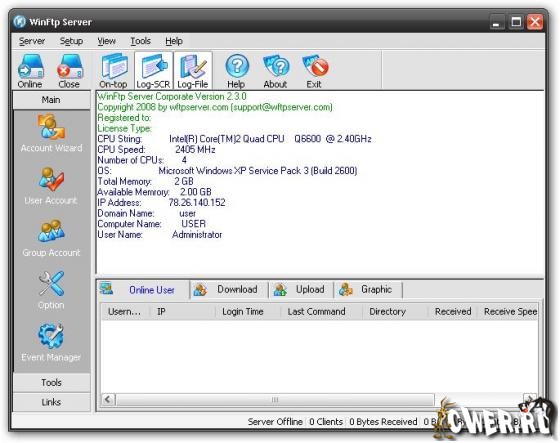Open Event Manager in sidebar
Image resolution: width=560 pixels, height=443 pixels.
click(x=51, y=342)
